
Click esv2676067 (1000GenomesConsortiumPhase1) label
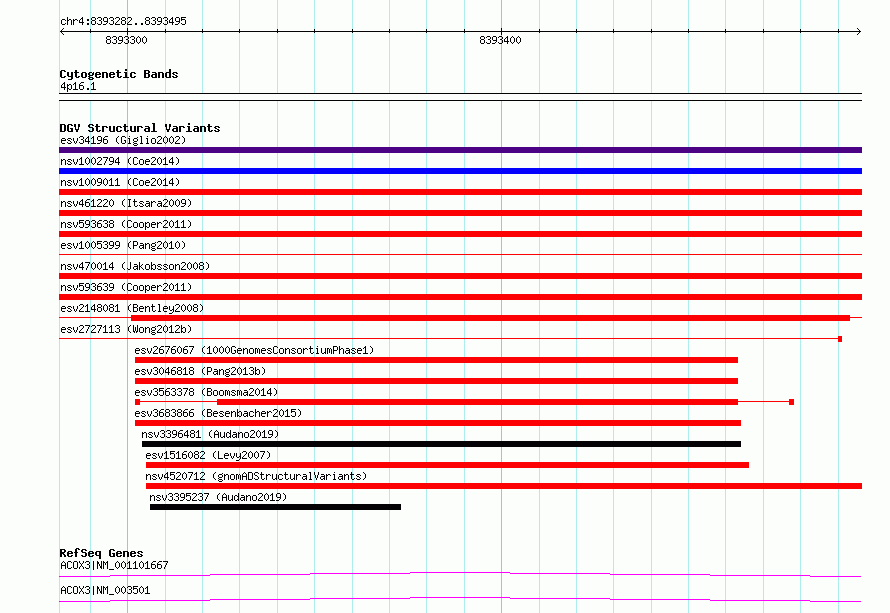point(254,350)
